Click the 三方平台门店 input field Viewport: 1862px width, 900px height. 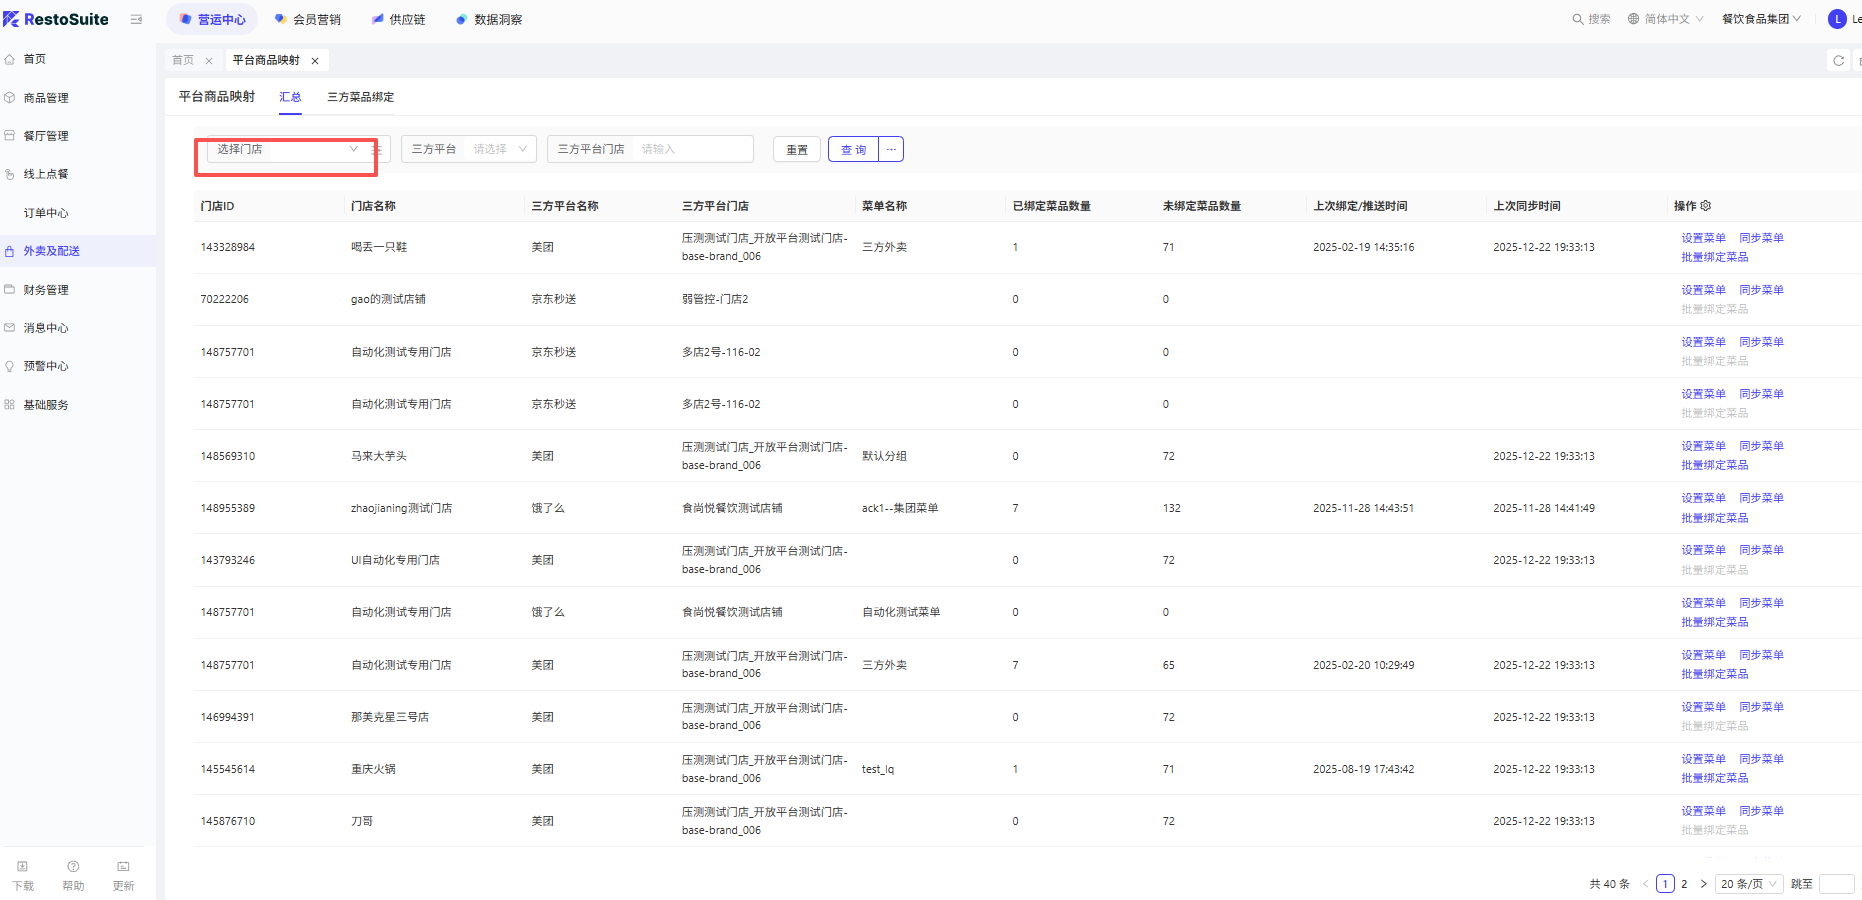(693, 149)
